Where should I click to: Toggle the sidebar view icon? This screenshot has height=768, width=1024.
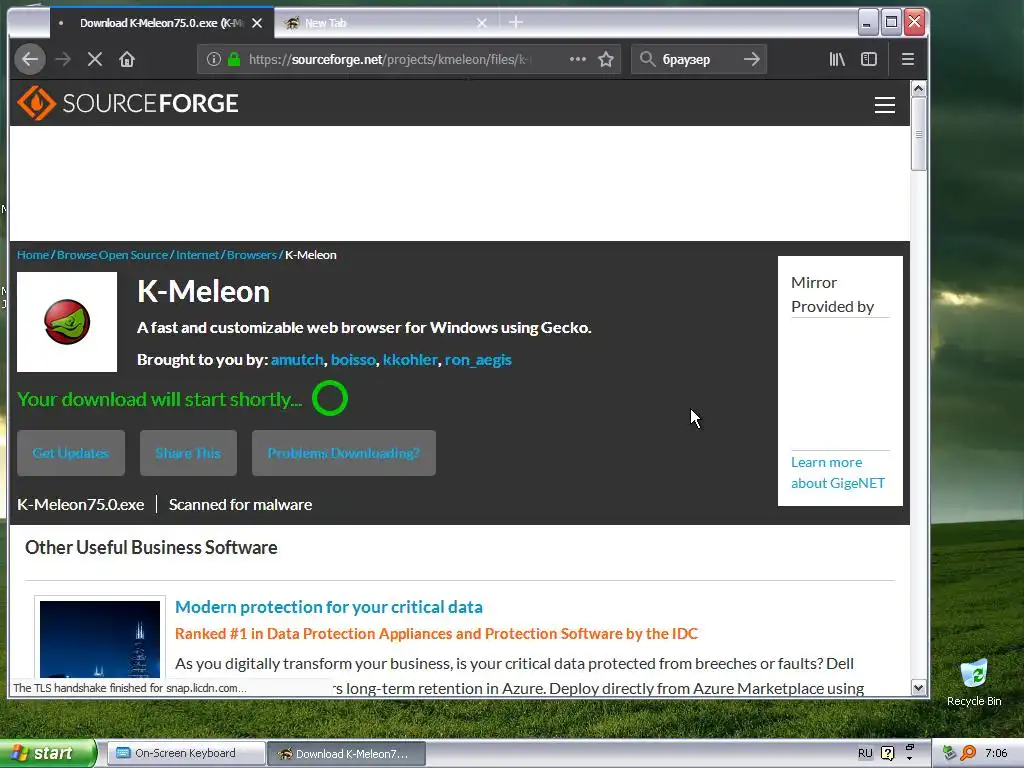tap(869, 59)
